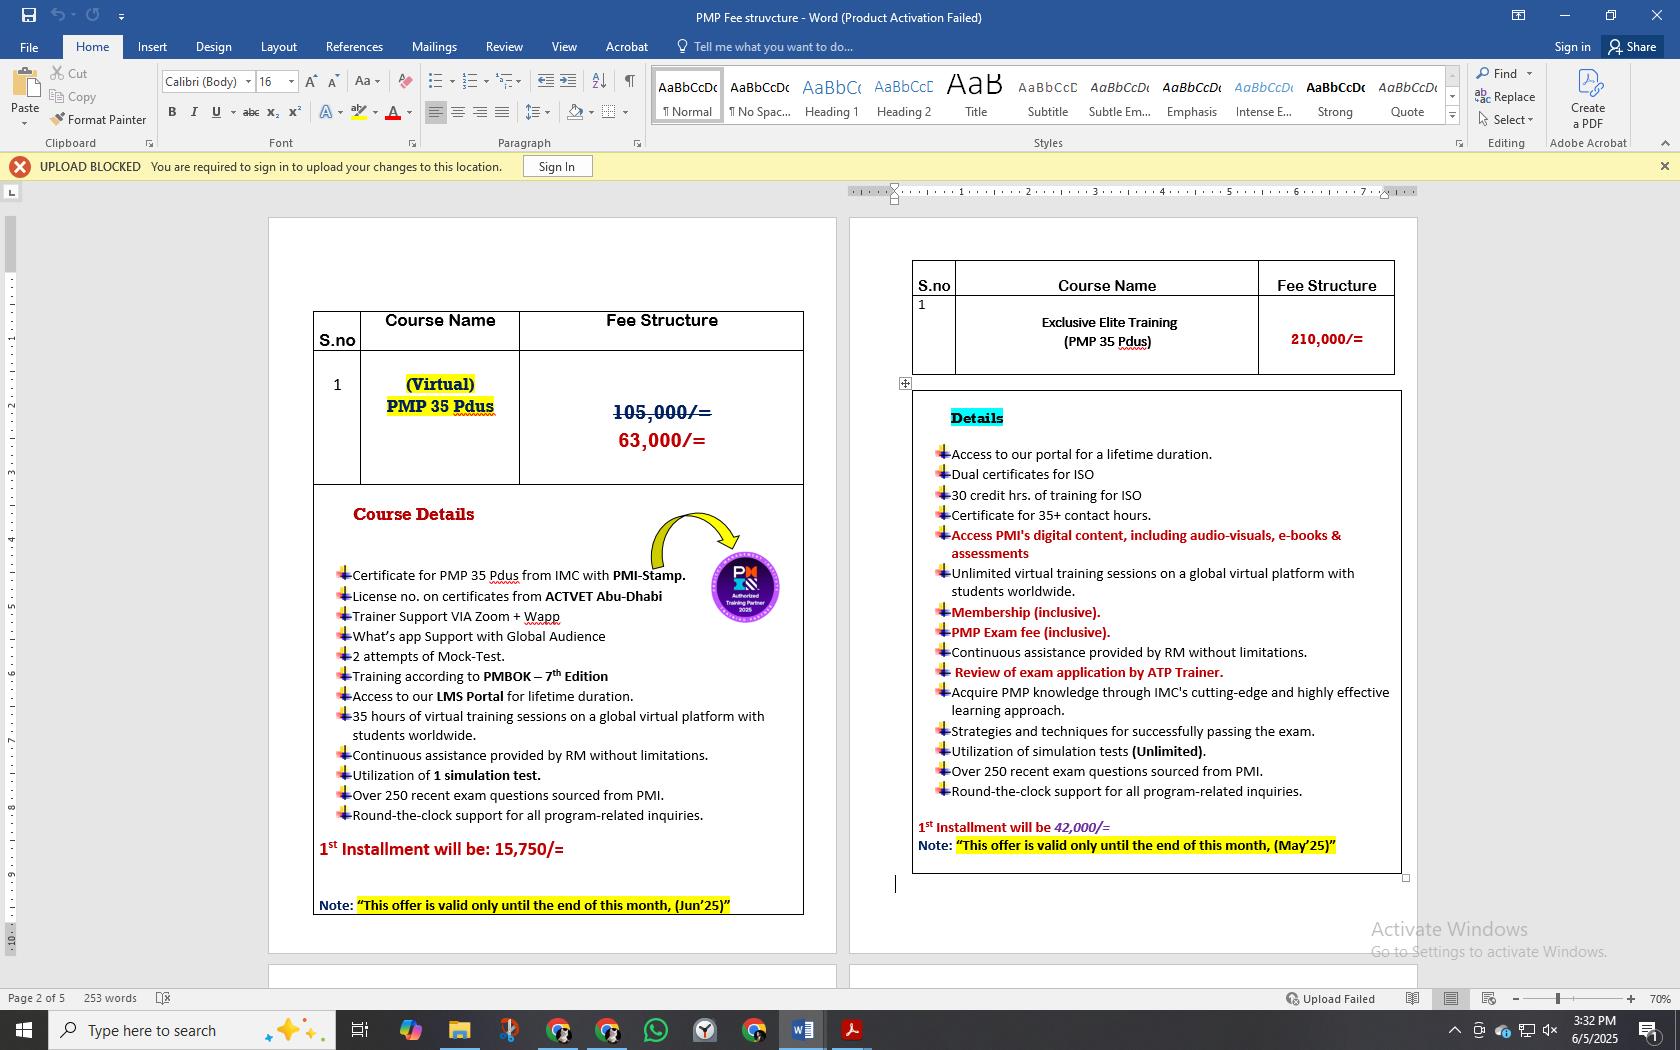This screenshot has width=1680, height=1050.
Task: Apply yellow text highlight color
Action: pos(359,112)
